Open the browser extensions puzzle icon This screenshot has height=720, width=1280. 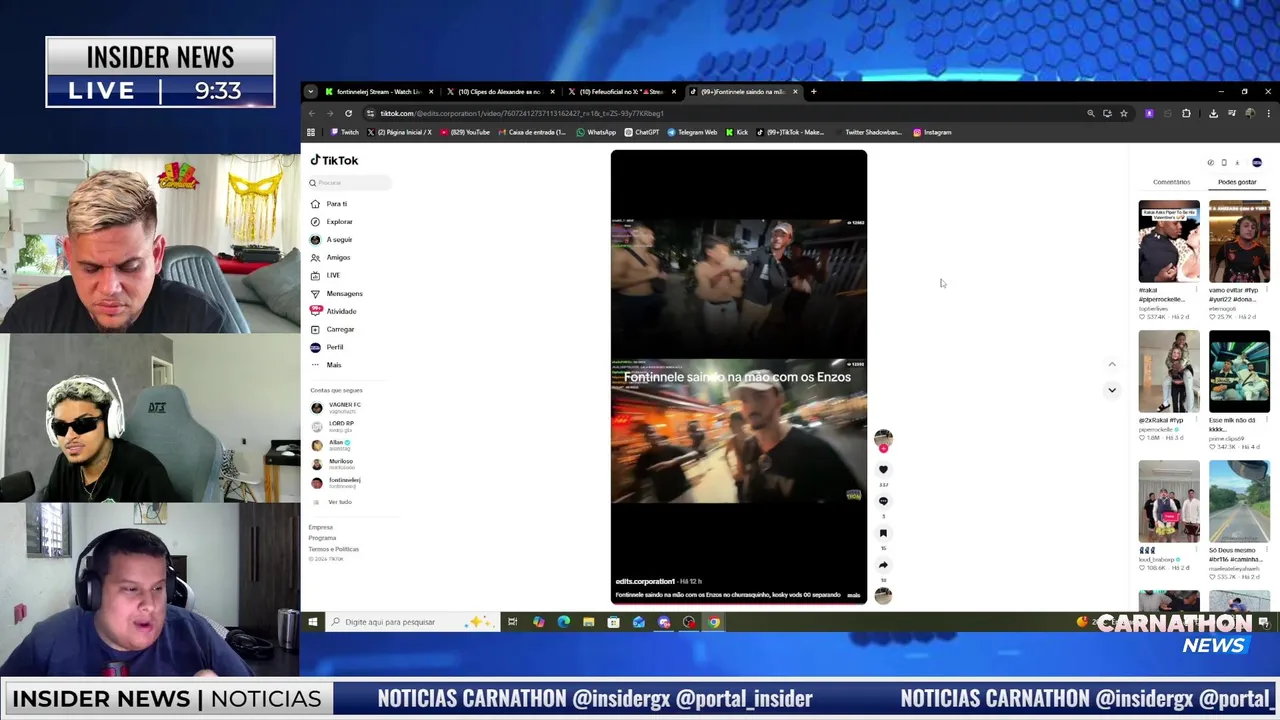pyautogui.click(x=1186, y=113)
